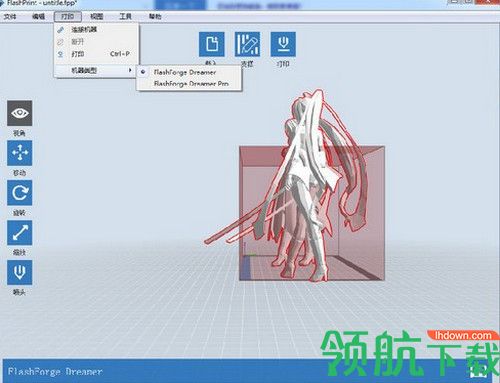Select FlashForge Dreamer Pro machine type

pyautogui.click(x=189, y=83)
